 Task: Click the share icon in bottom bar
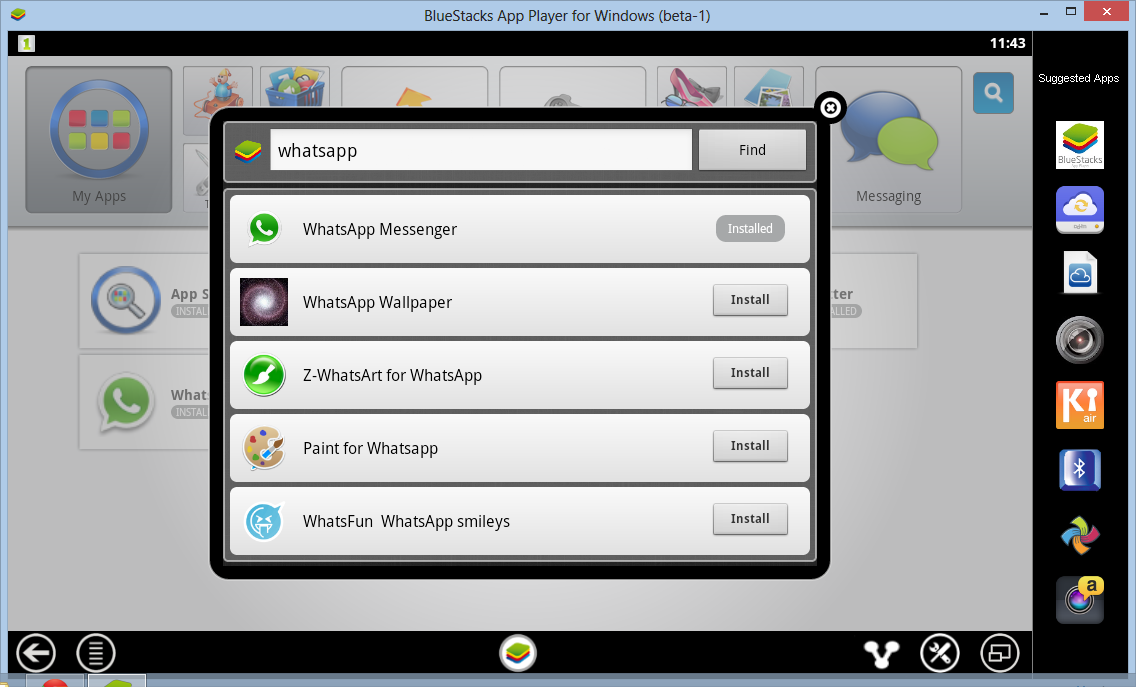(882, 654)
